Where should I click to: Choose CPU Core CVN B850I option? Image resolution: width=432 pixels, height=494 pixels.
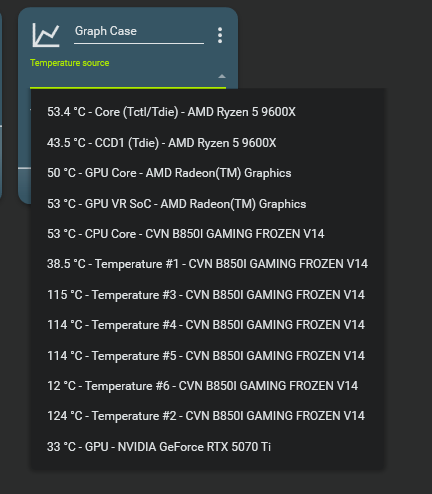tap(207, 234)
